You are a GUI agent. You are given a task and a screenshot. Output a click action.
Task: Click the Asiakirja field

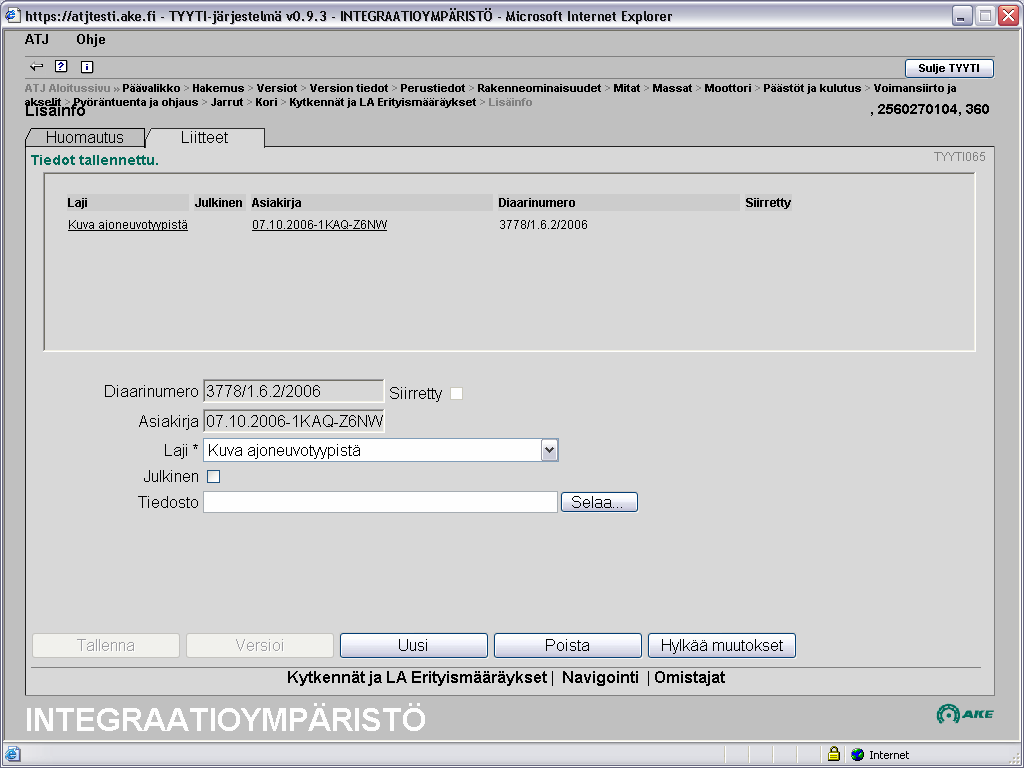294,421
